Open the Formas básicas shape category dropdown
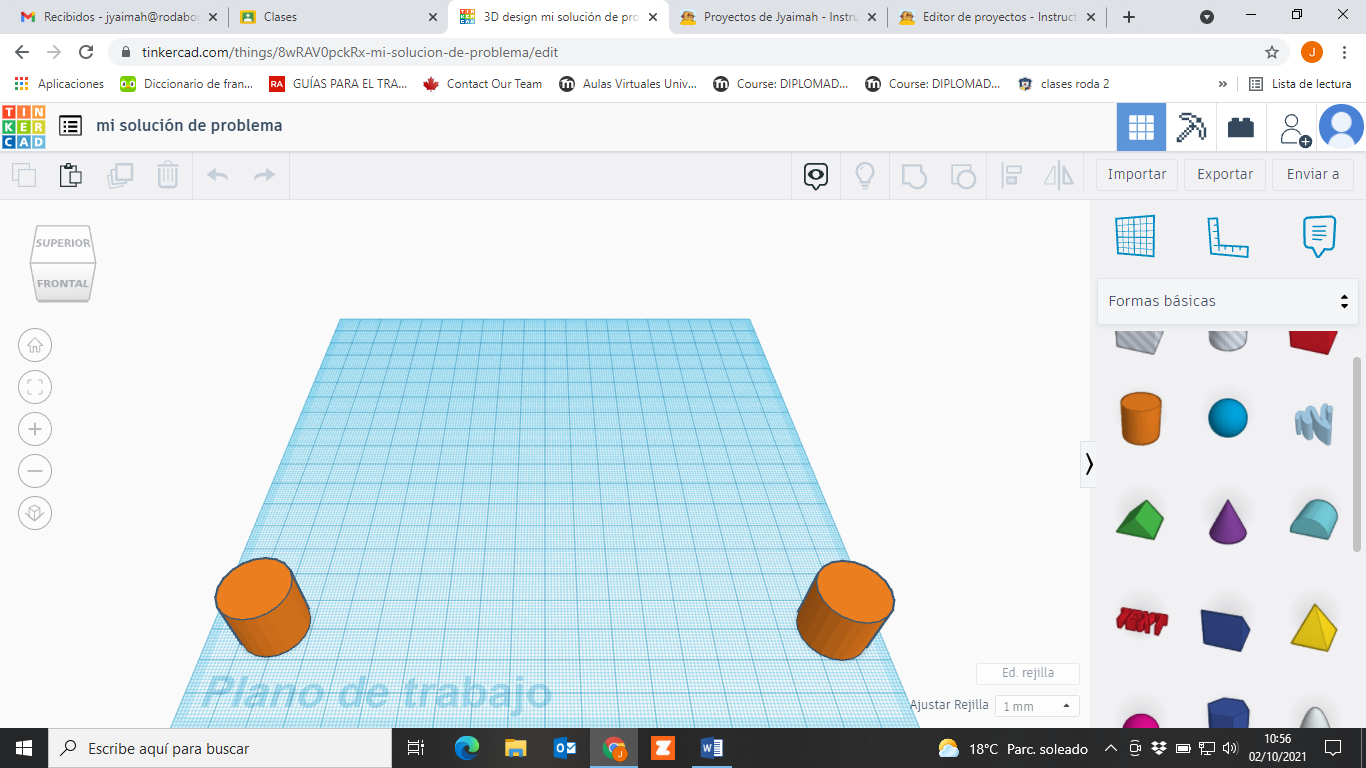 [x=1228, y=301]
